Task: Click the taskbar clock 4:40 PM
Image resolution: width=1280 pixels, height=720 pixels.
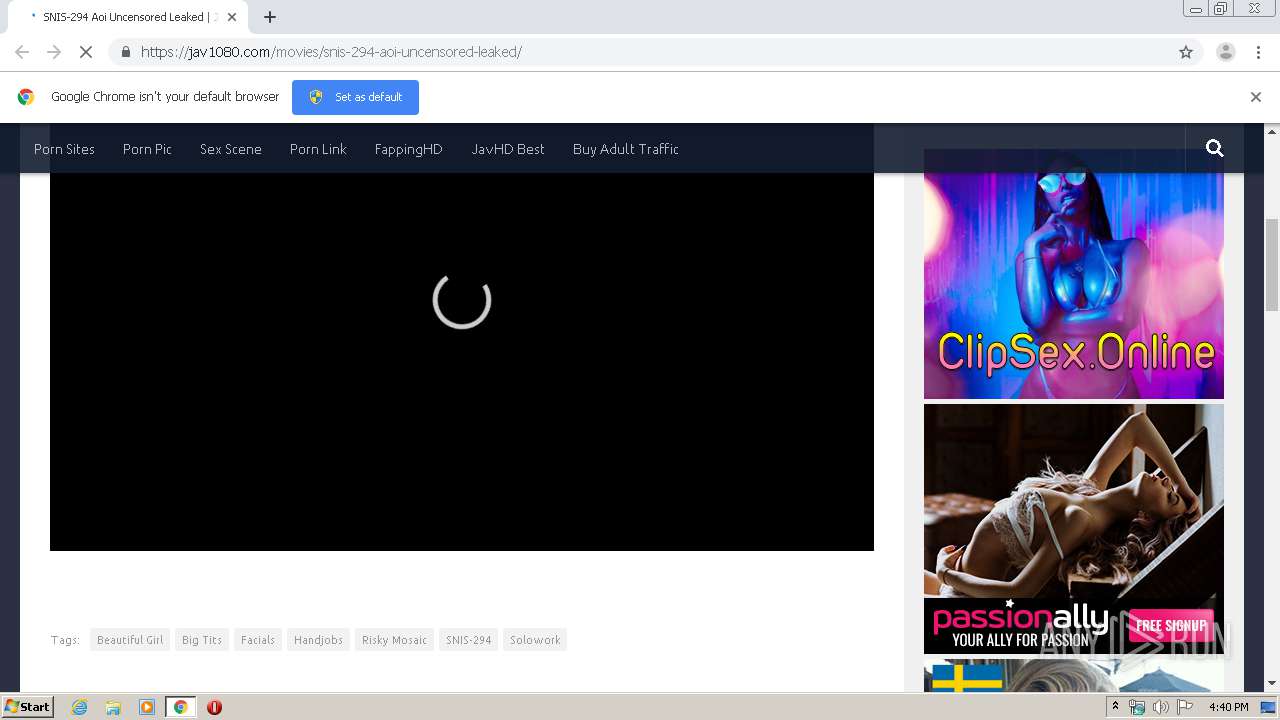Action: [x=1229, y=707]
